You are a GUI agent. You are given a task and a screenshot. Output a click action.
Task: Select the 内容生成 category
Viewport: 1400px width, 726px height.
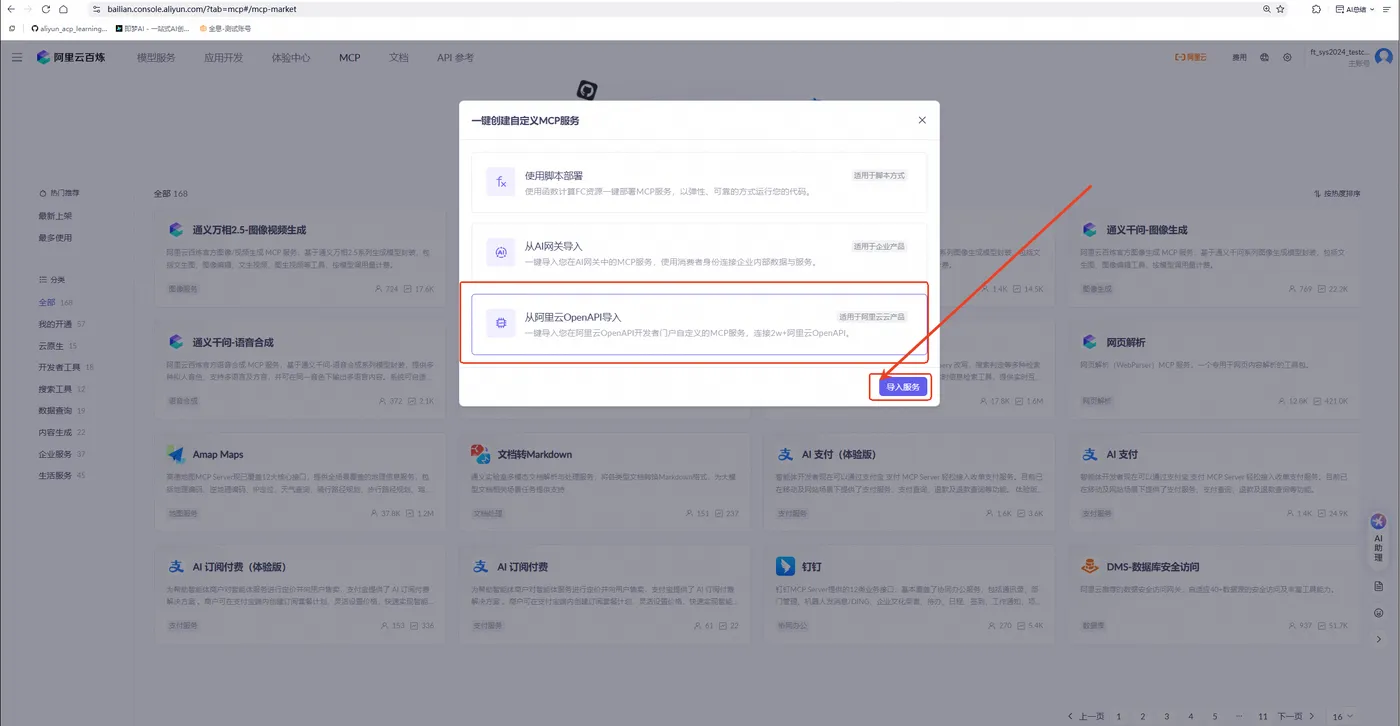pyautogui.click(x=62, y=432)
